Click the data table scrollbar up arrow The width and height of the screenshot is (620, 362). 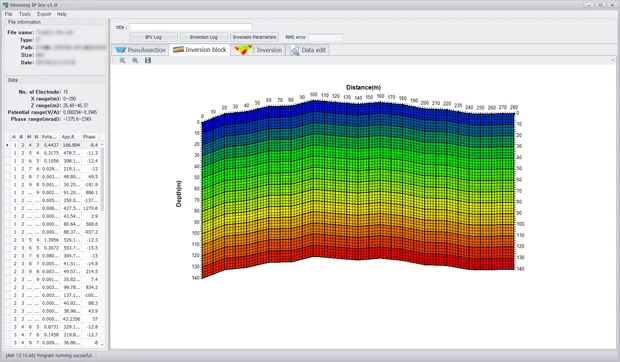(x=102, y=145)
